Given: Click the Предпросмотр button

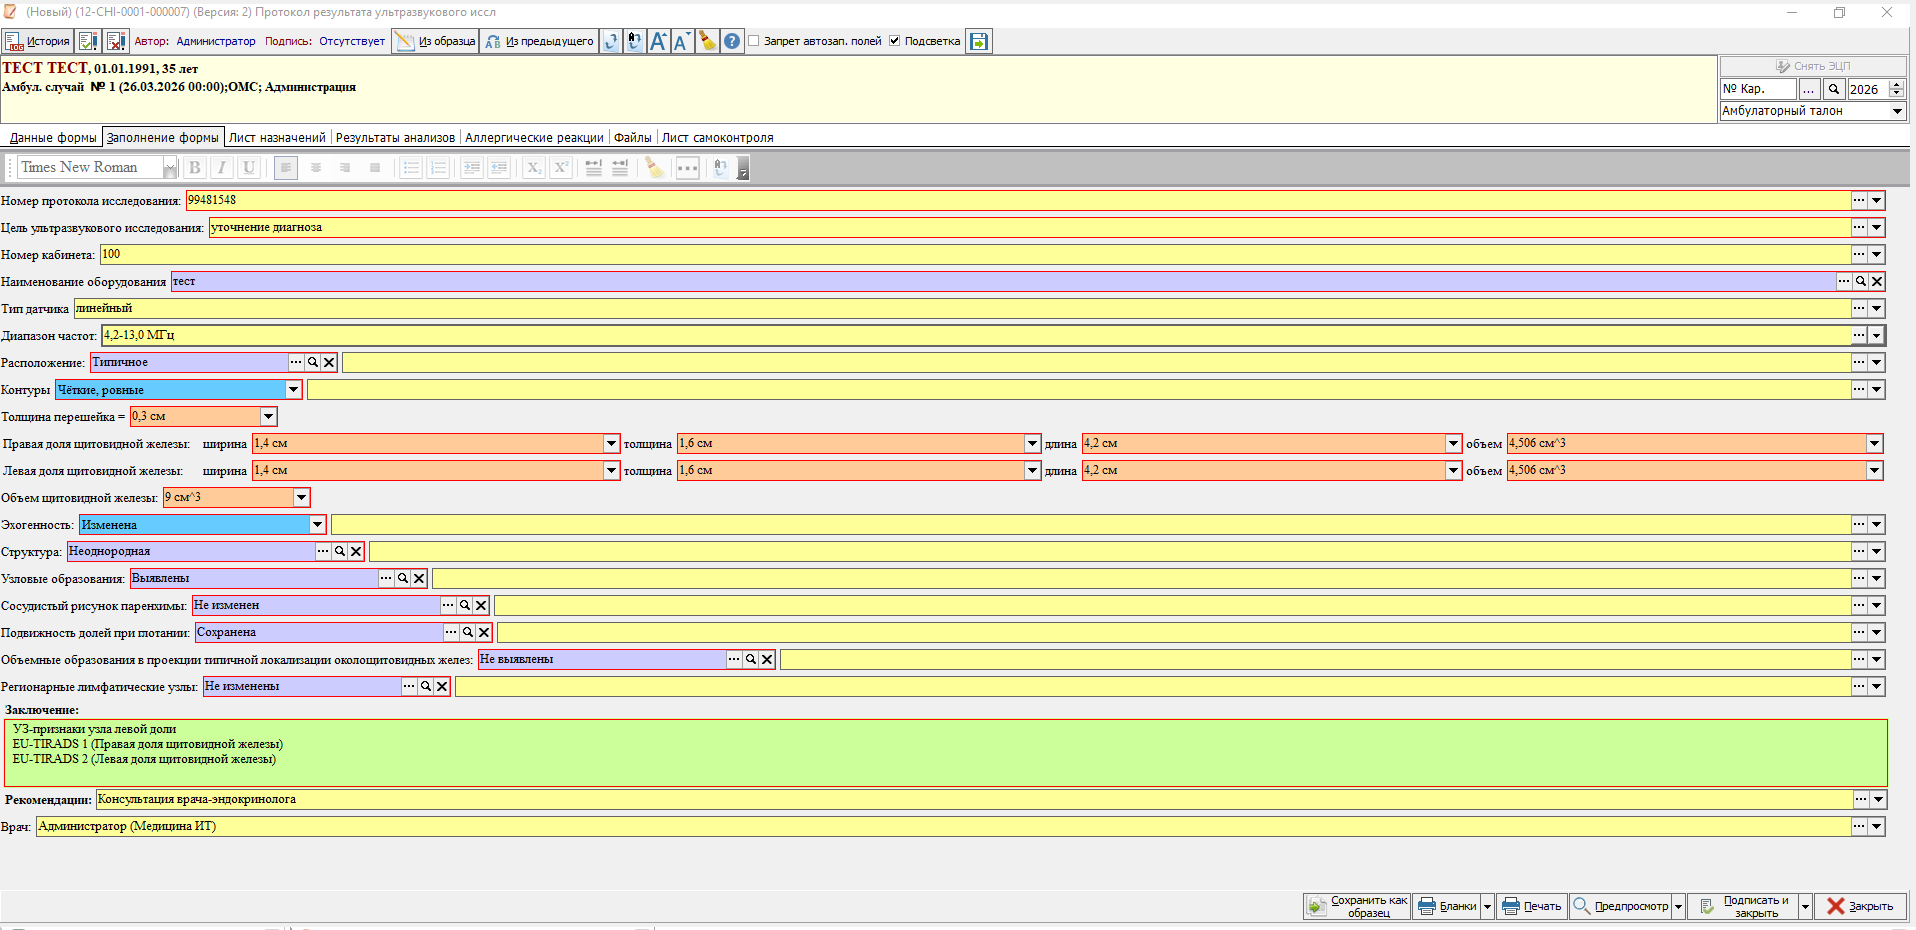Looking at the screenshot, I should tap(1621, 906).
